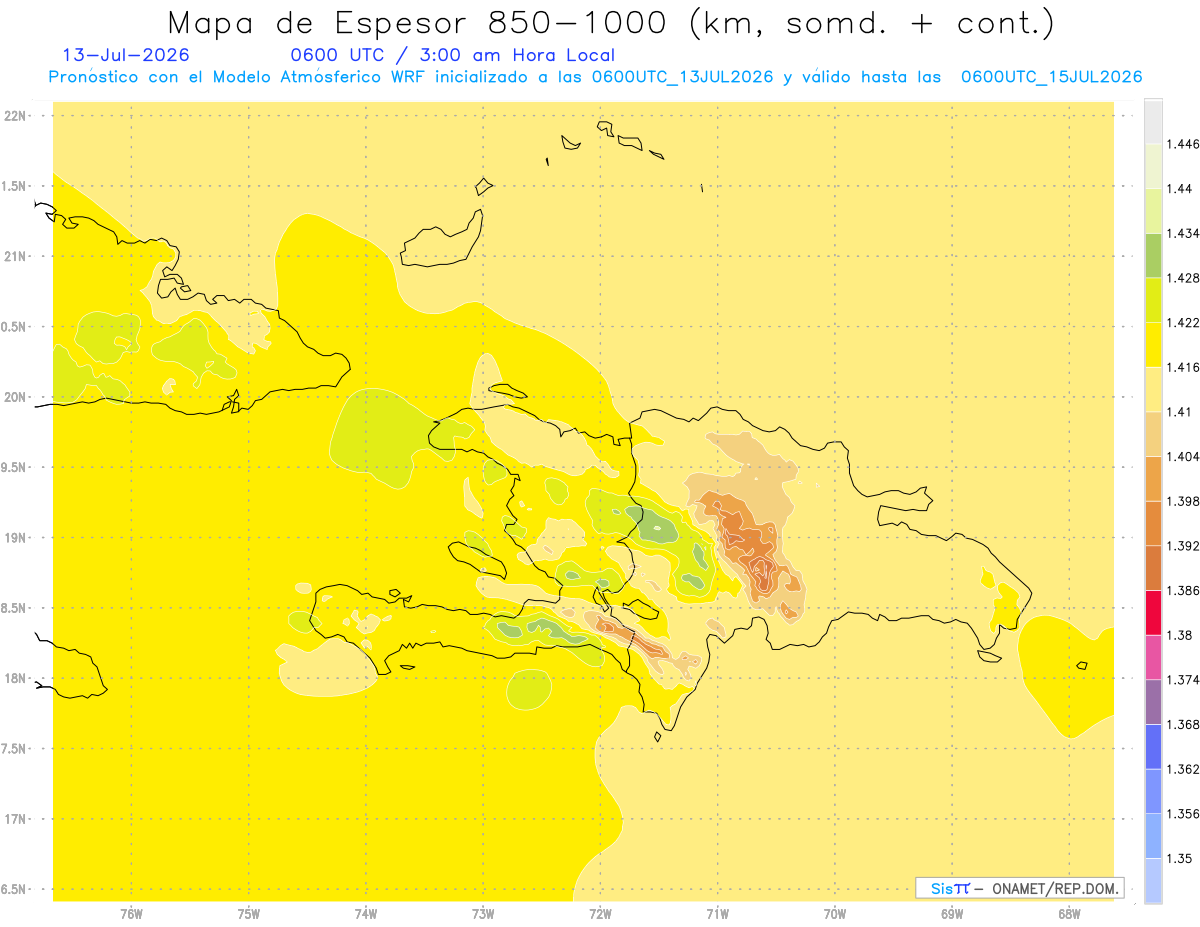
Task: Select the latitude label '9.5N'
Action: point(15,468)
